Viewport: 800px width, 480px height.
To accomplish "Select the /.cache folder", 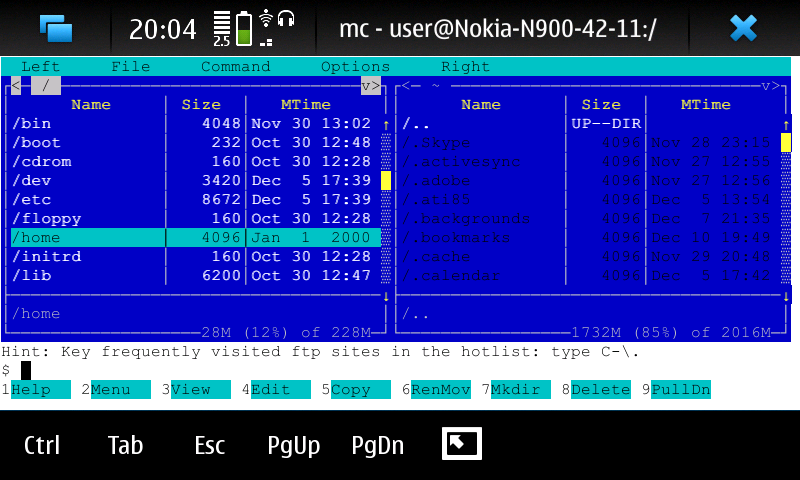I will (591, 257).
